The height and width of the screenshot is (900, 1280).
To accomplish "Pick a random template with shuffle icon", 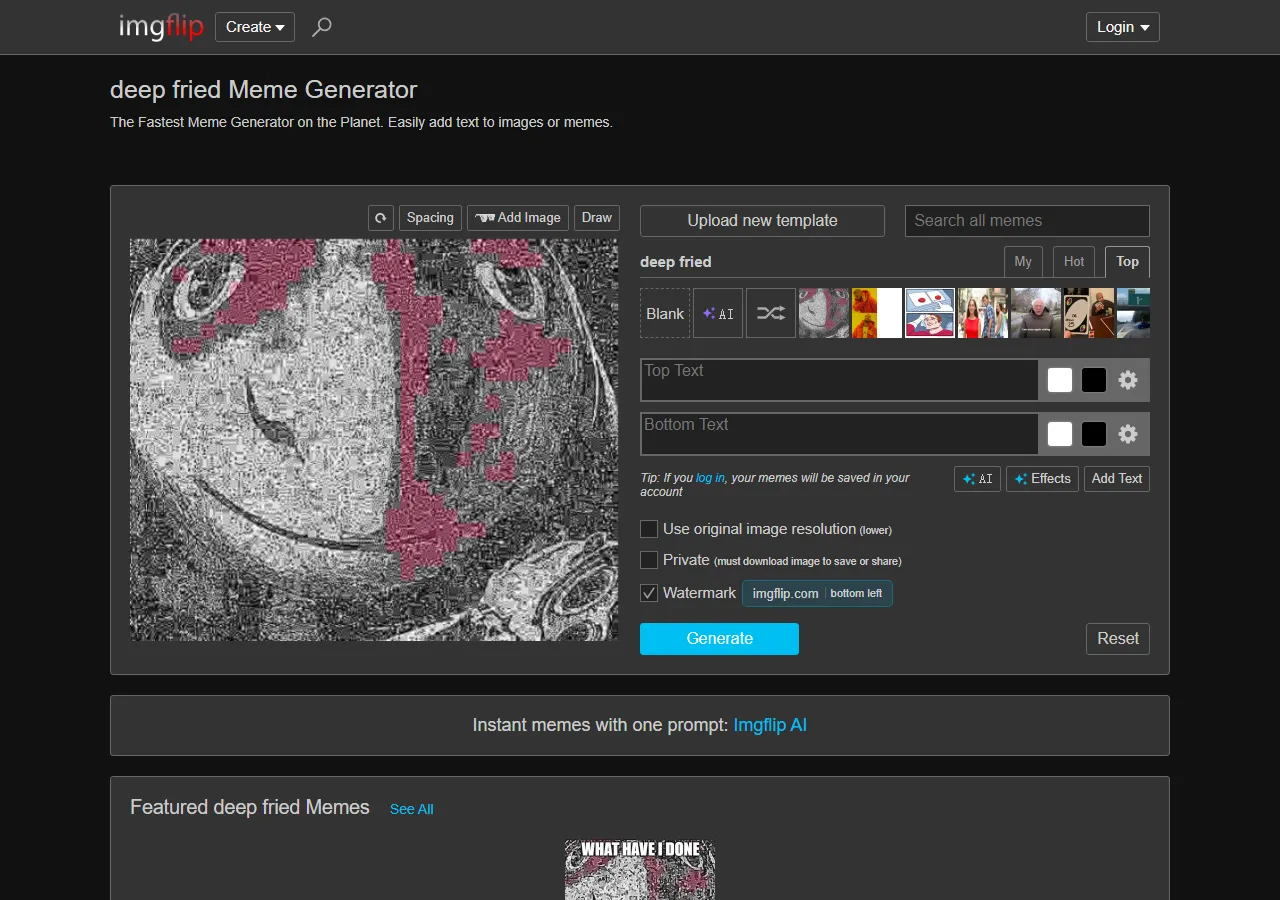I will (771, 313).
